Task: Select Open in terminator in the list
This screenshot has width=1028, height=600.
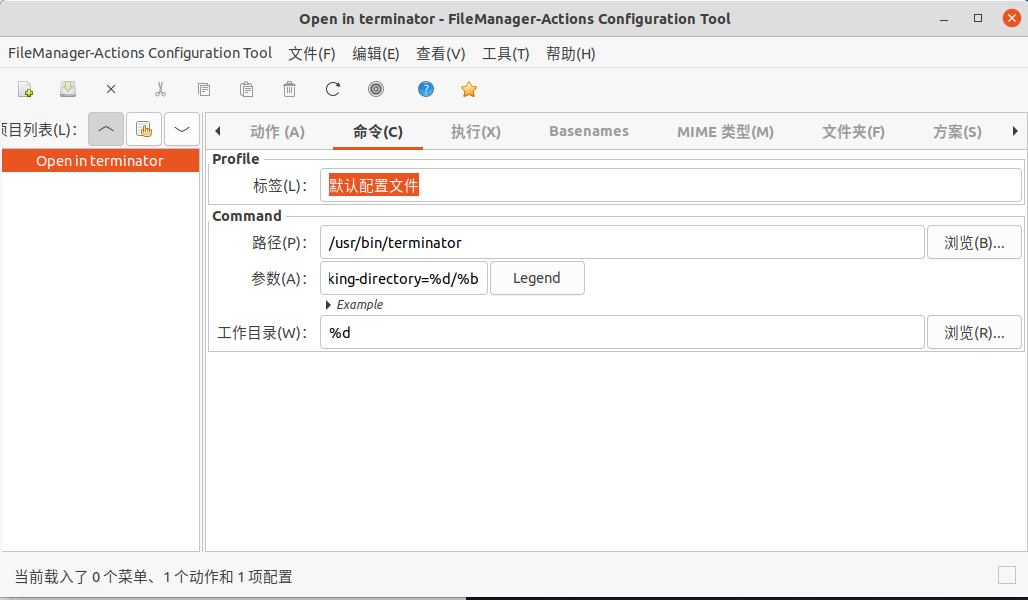Action: coord(100,161)
